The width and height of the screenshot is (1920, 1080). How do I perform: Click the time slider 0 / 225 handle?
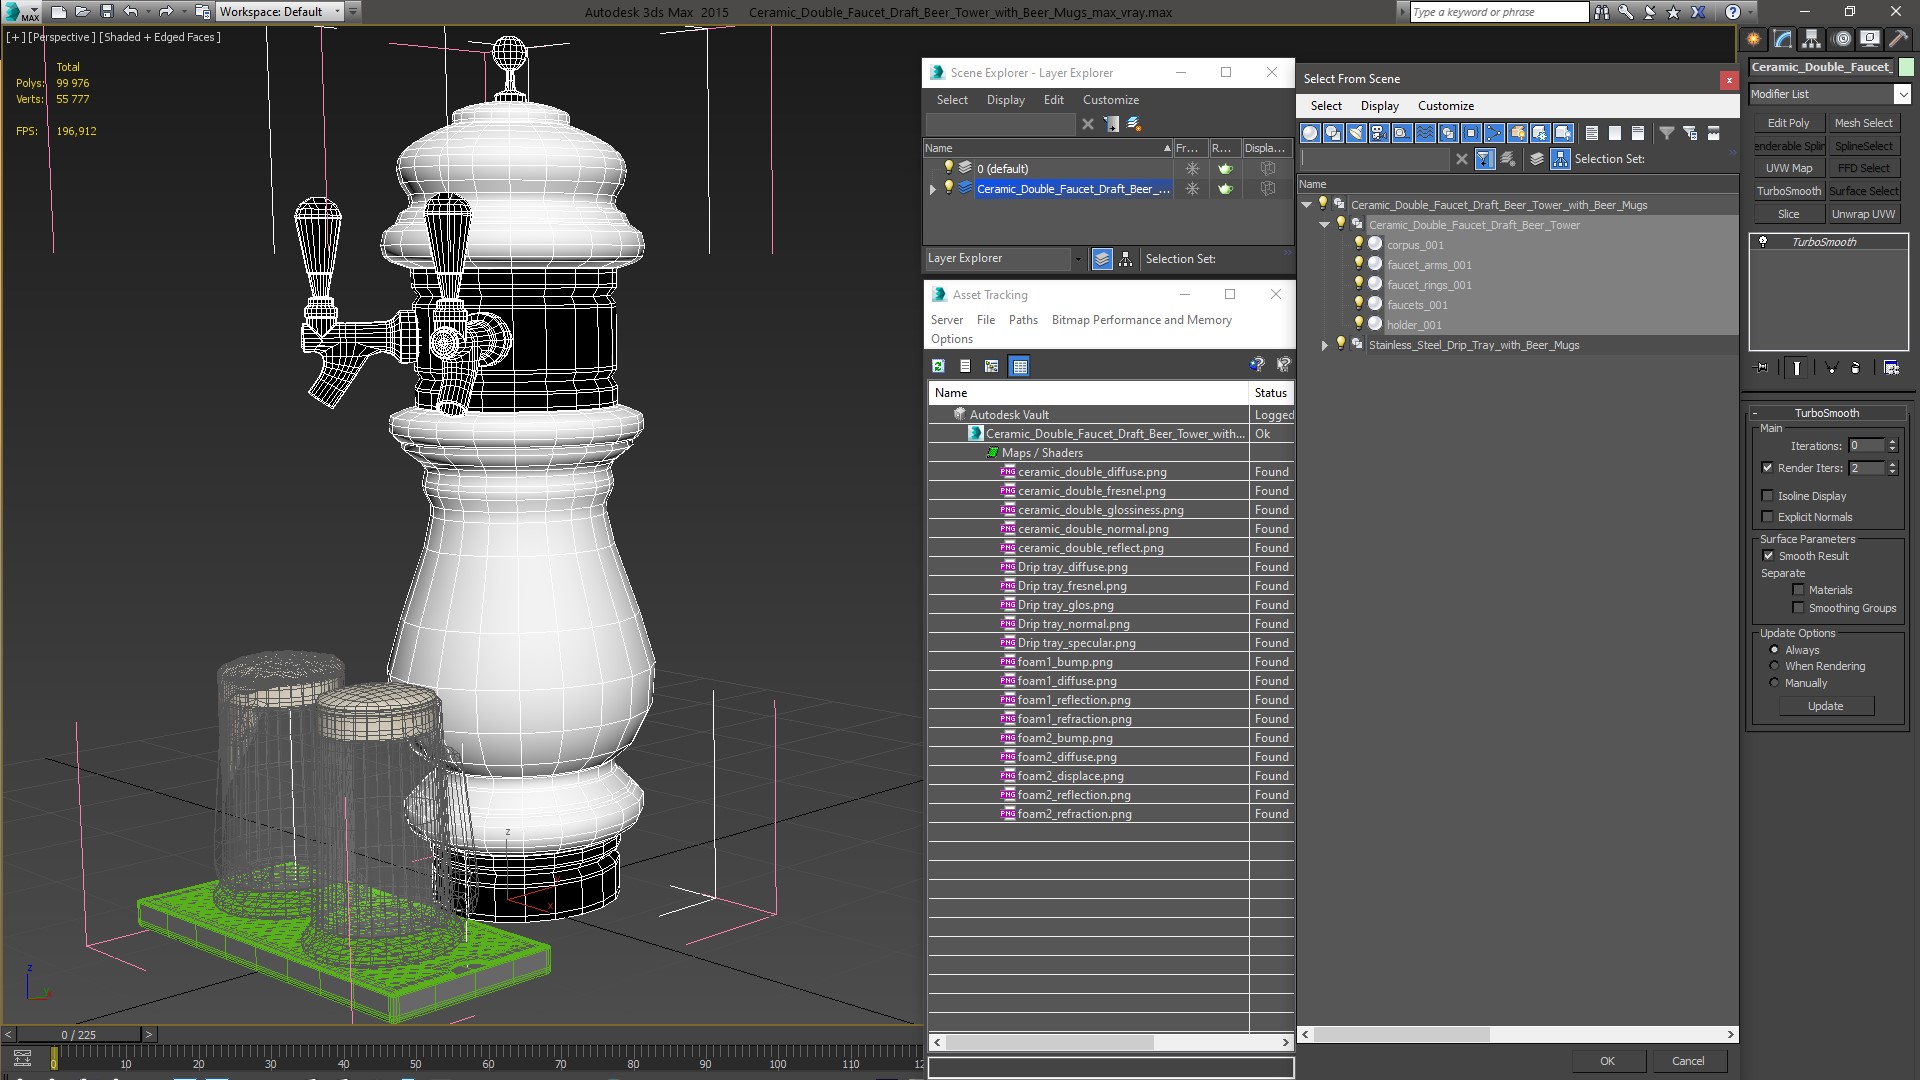click(79, 1035)
